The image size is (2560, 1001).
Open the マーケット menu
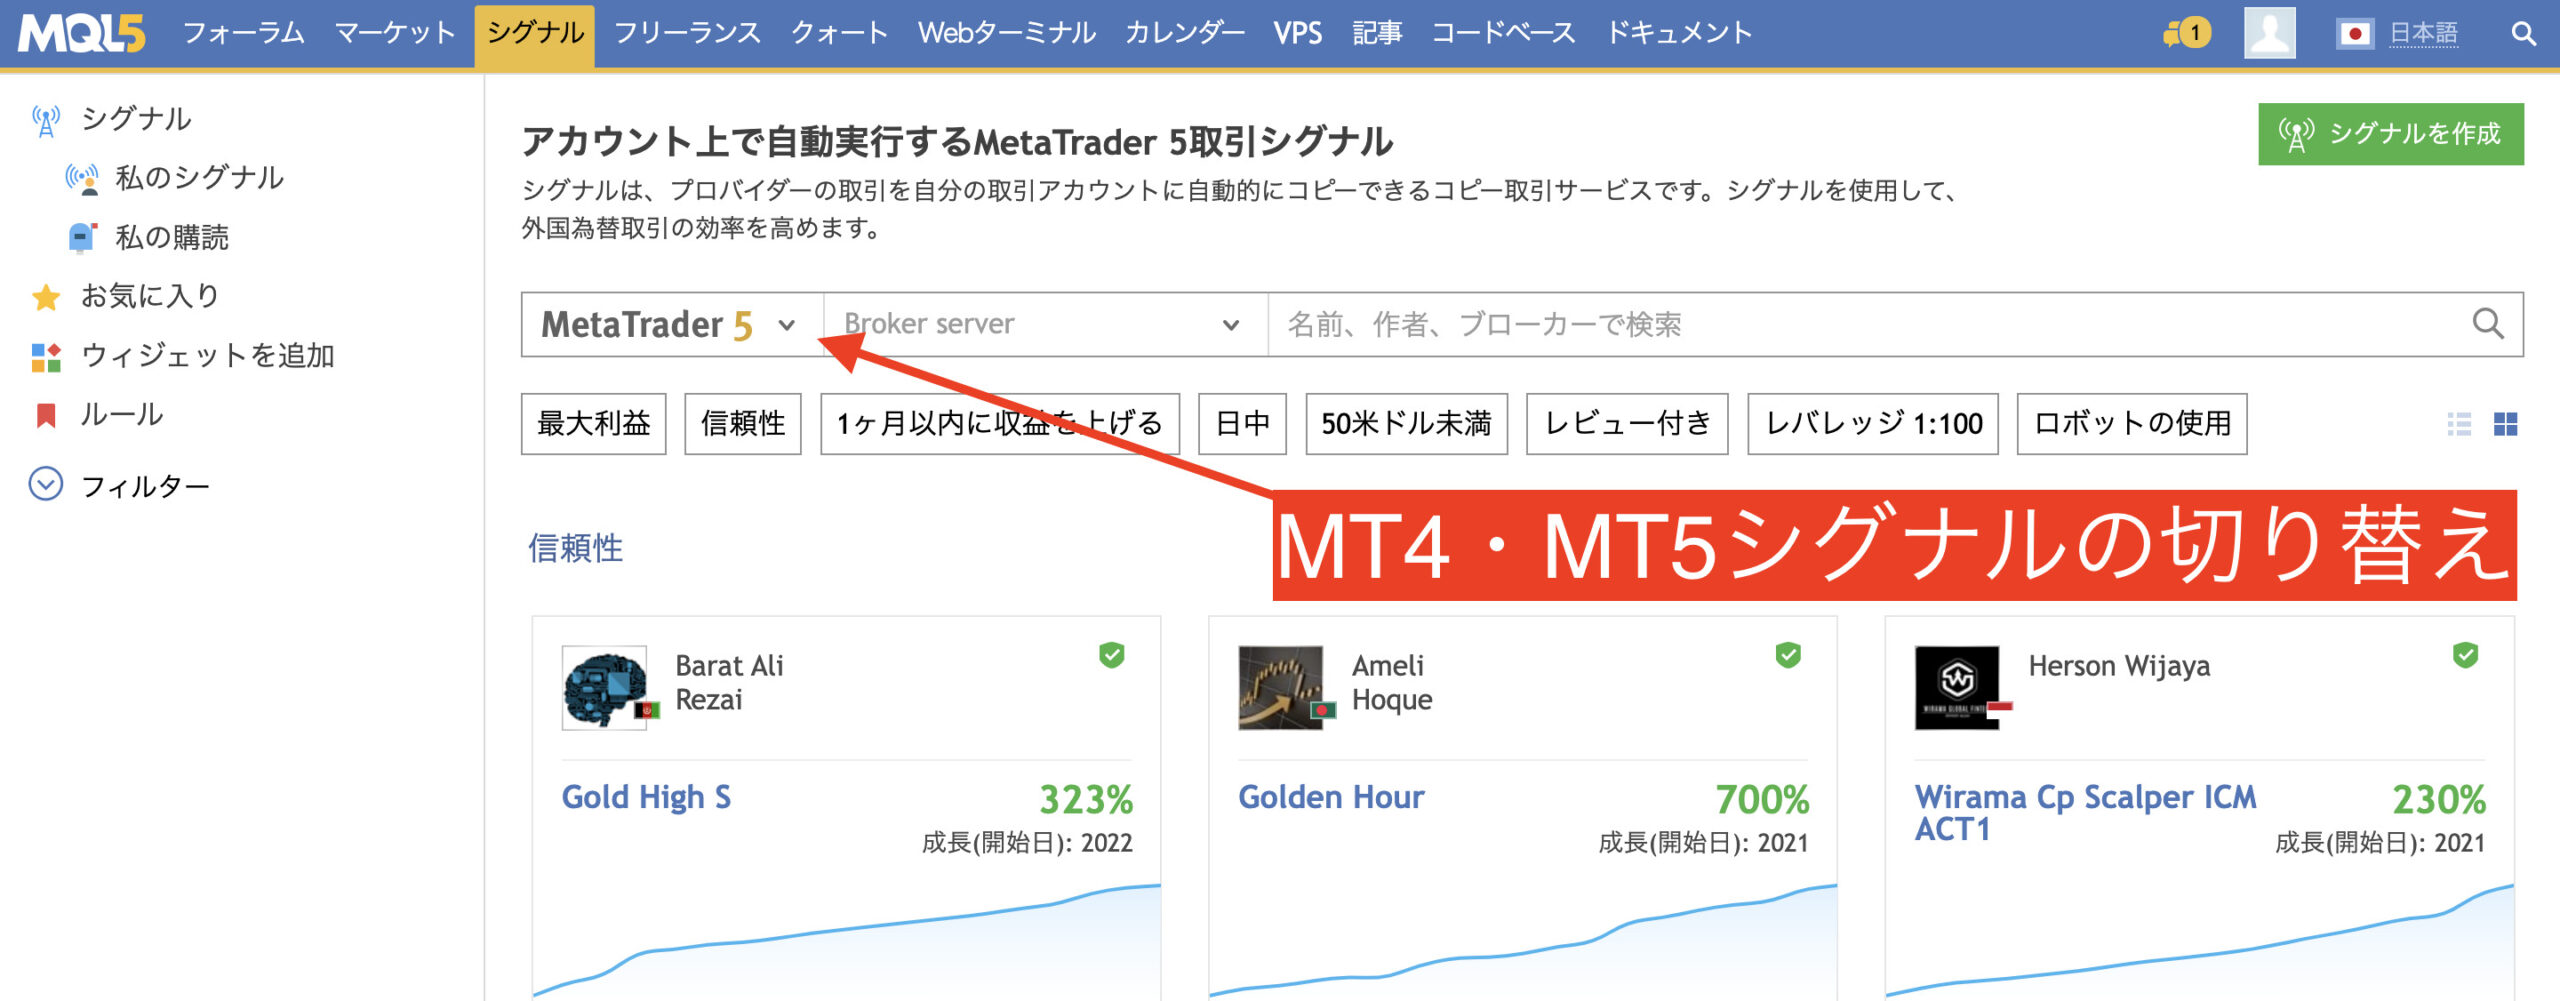(395, 33)
